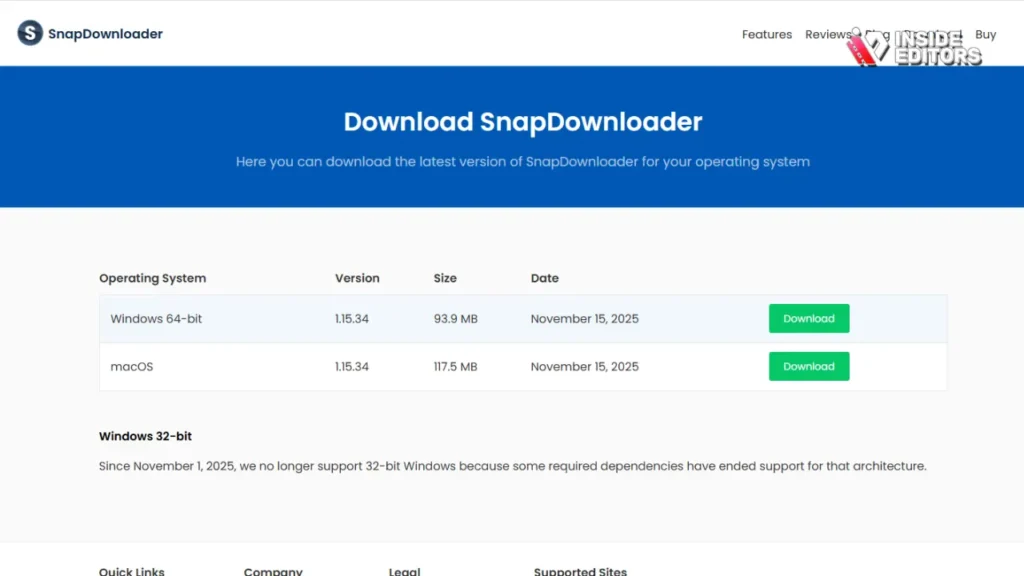
Task: Go to the Reviews page
Action: [x=828, y=35]
